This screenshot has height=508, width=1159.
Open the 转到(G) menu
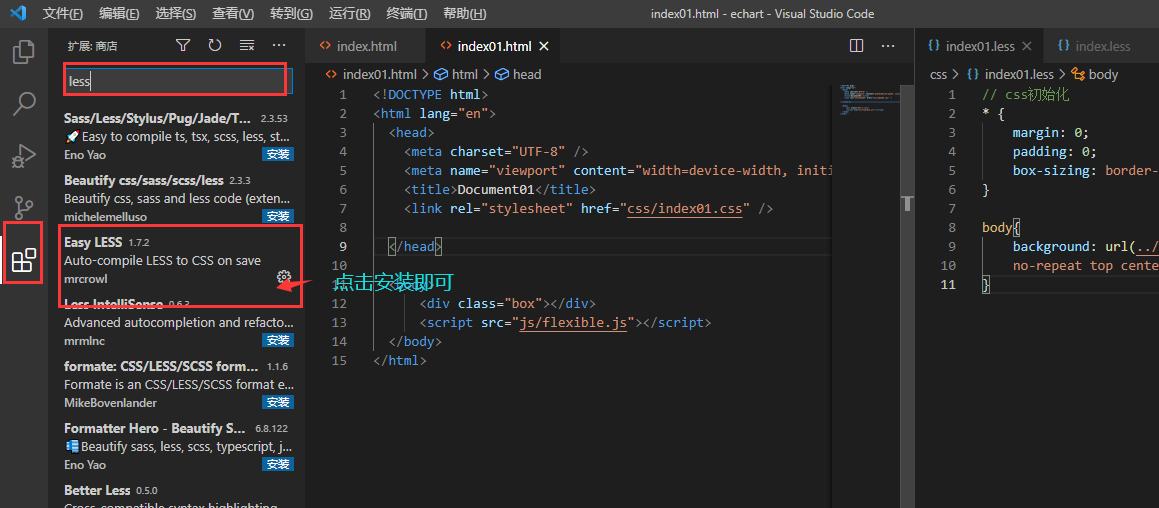click(291, 13)
